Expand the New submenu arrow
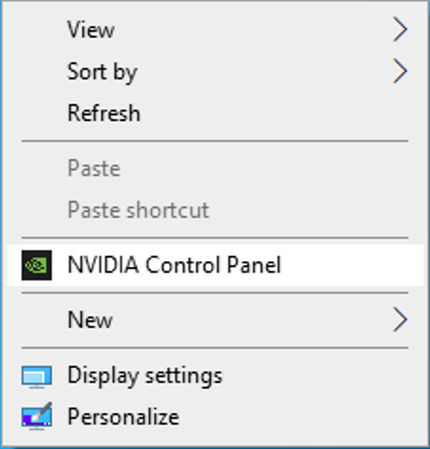The width and height of the screenshot is (430, 449). point(400,320)
